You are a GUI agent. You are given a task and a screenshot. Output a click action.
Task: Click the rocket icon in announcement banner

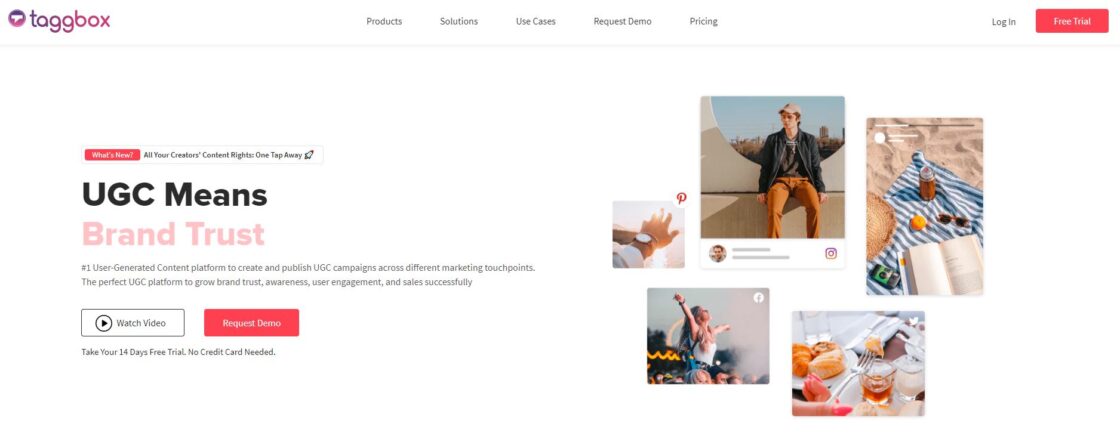[x=309, y=154]
